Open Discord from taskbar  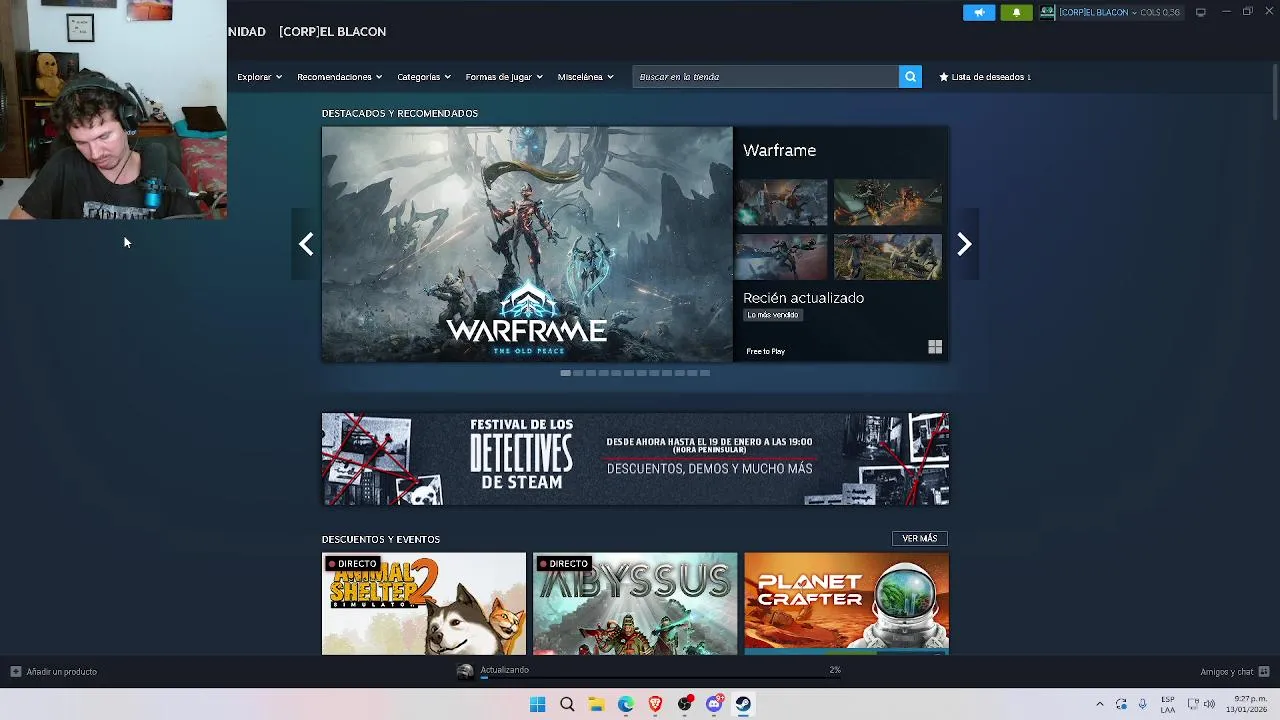tap(714, 704)
